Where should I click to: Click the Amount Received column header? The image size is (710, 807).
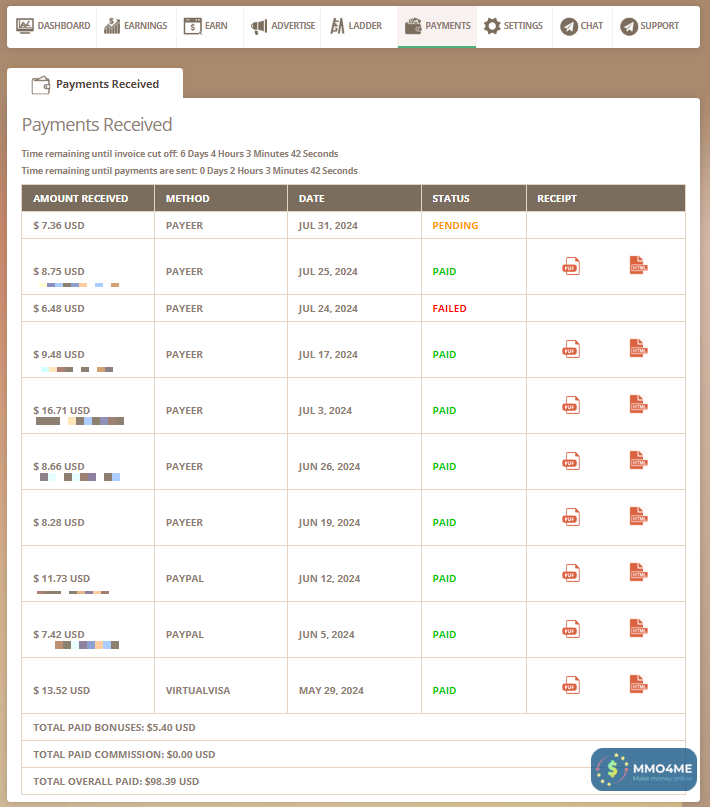[88, 198]
